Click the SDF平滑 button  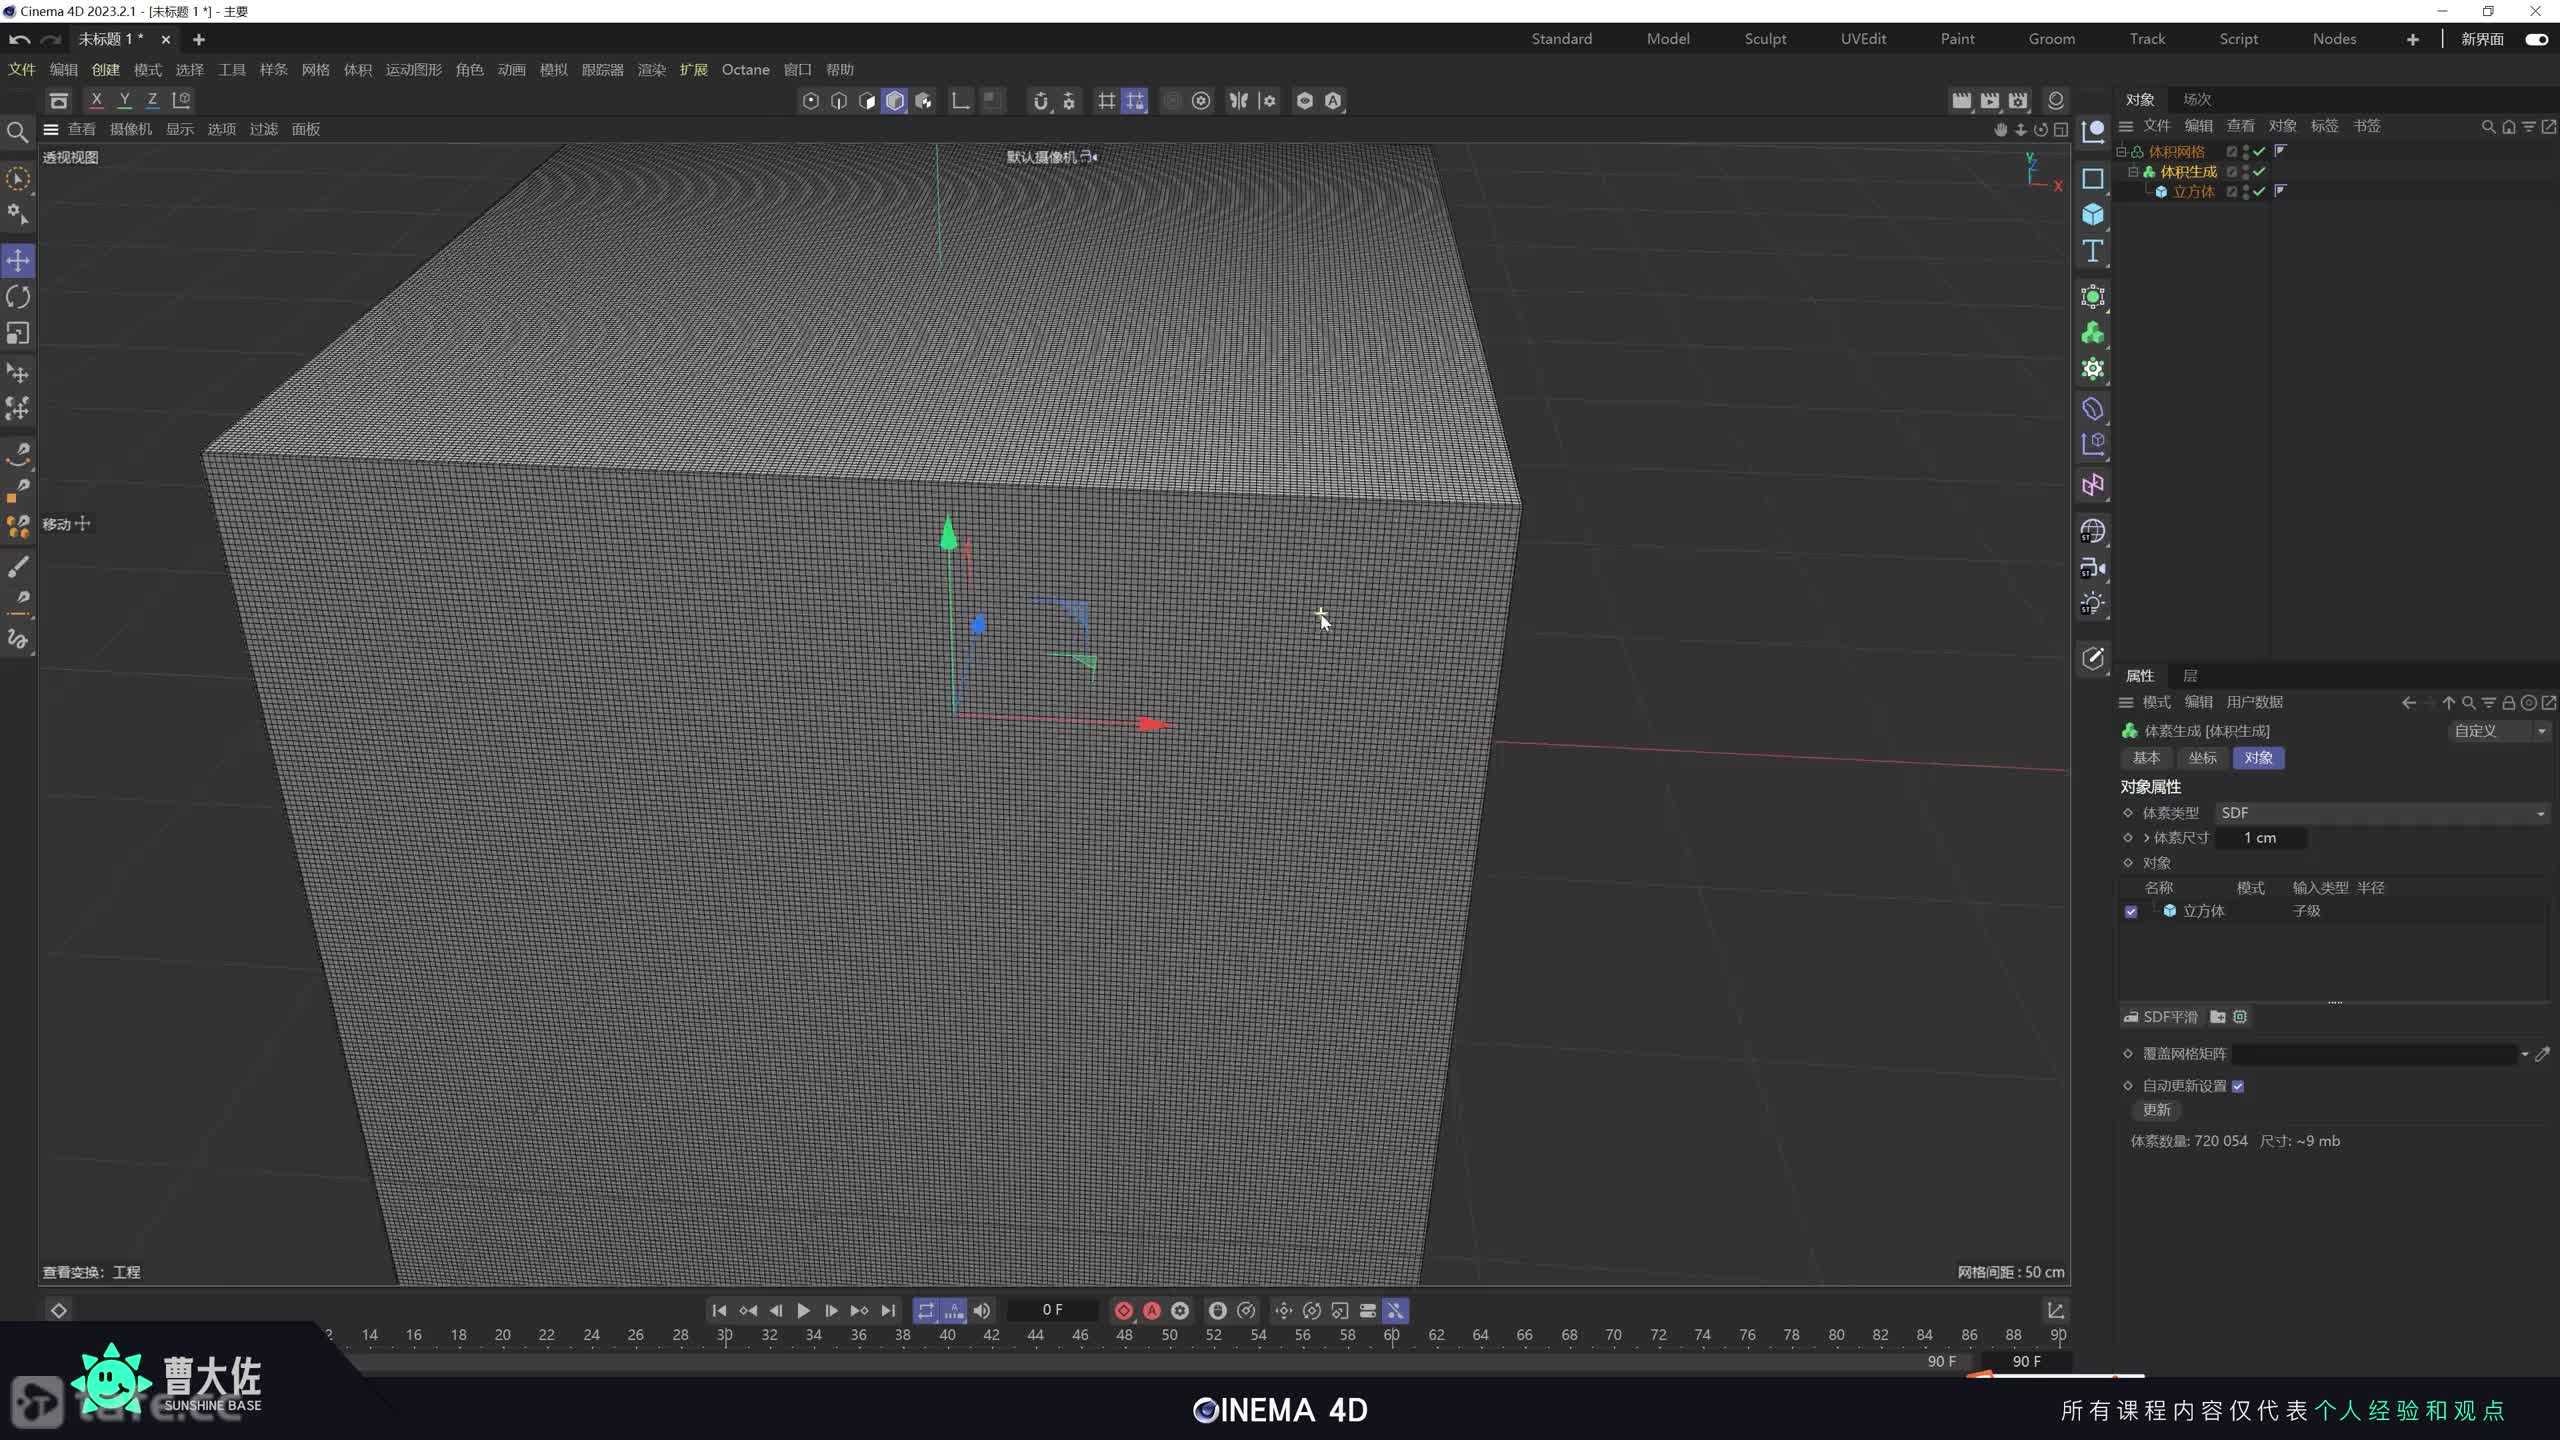click(2160, 1017)
